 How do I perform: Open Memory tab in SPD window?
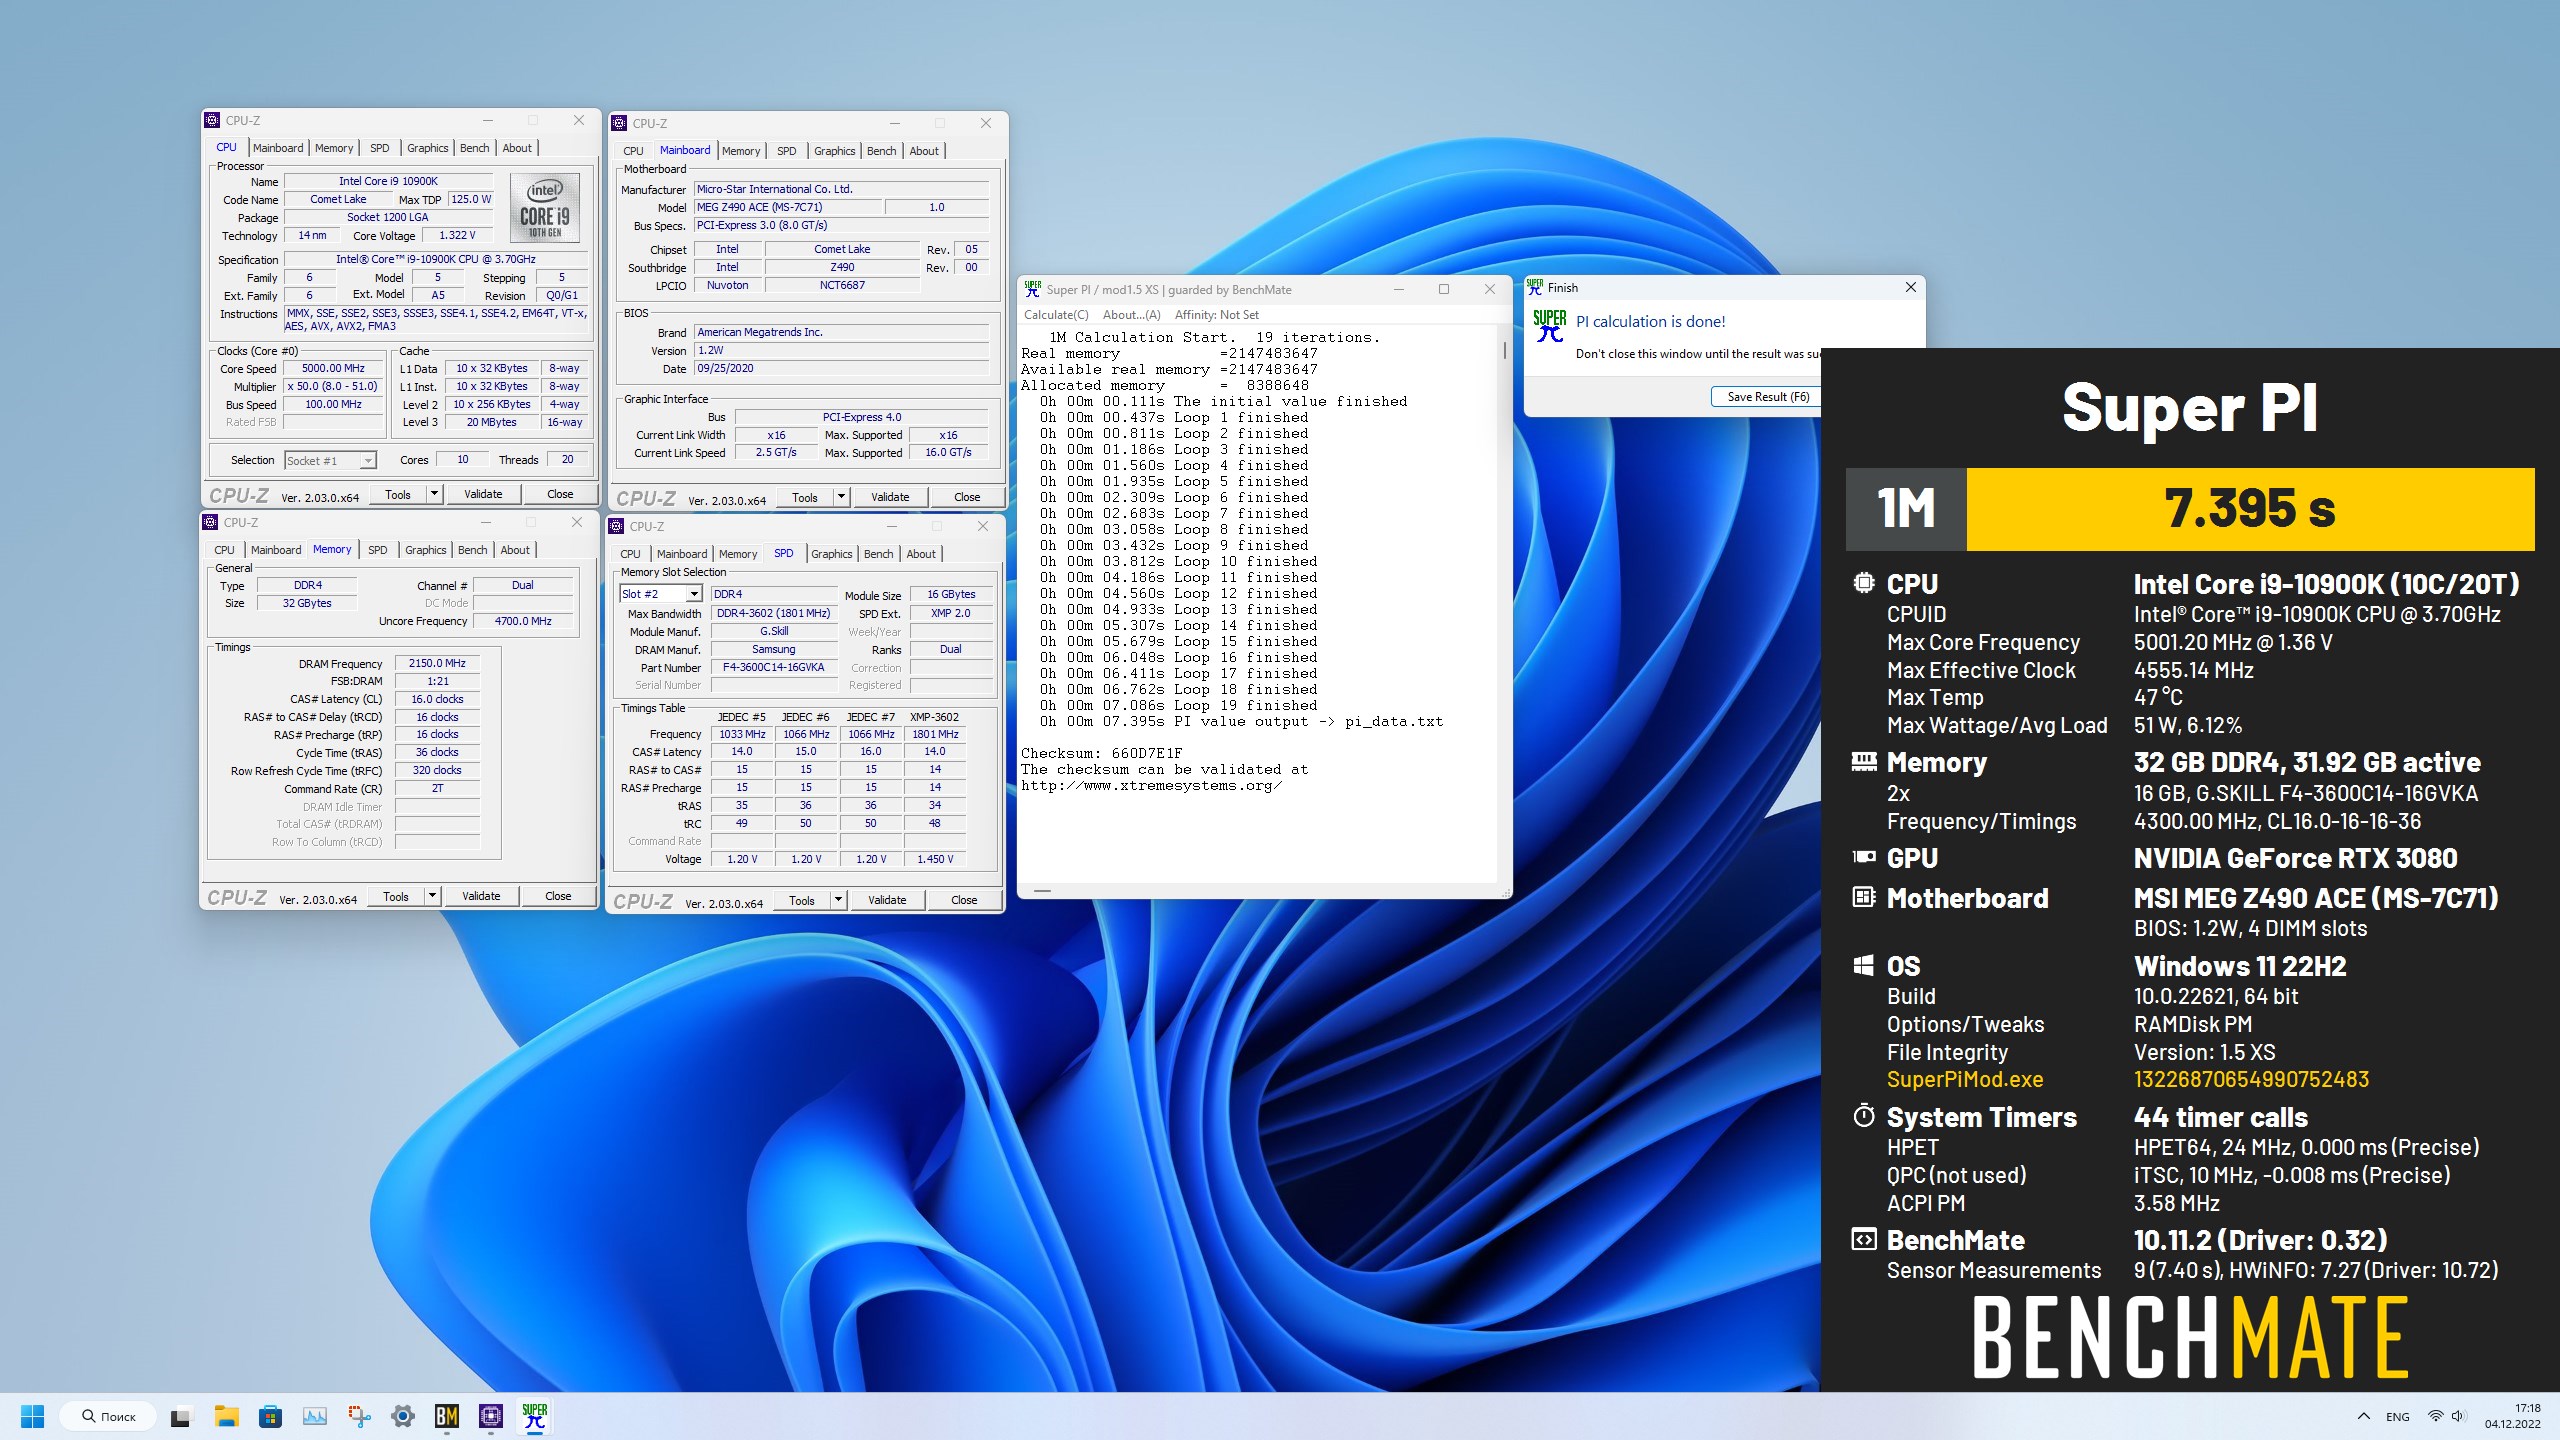click(738, 554)
